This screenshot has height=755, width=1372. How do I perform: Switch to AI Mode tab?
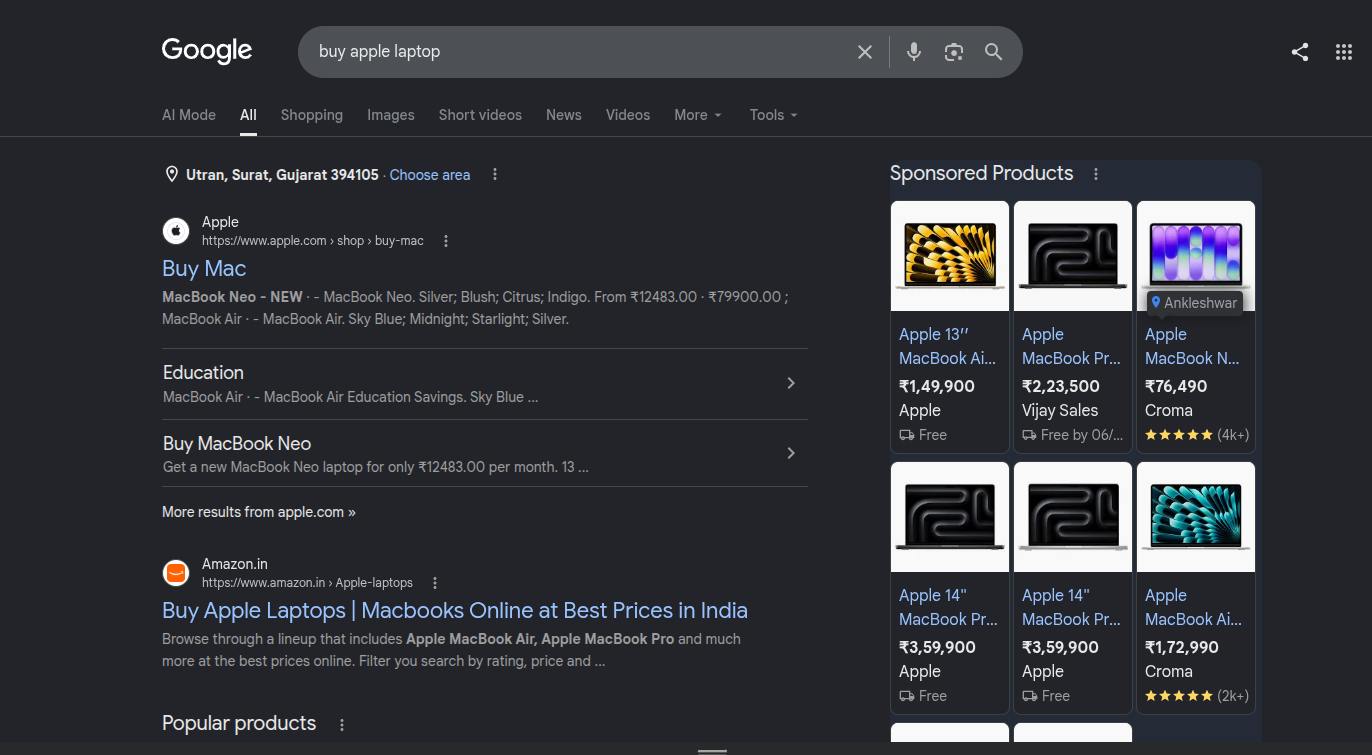(x=189, y=115)
